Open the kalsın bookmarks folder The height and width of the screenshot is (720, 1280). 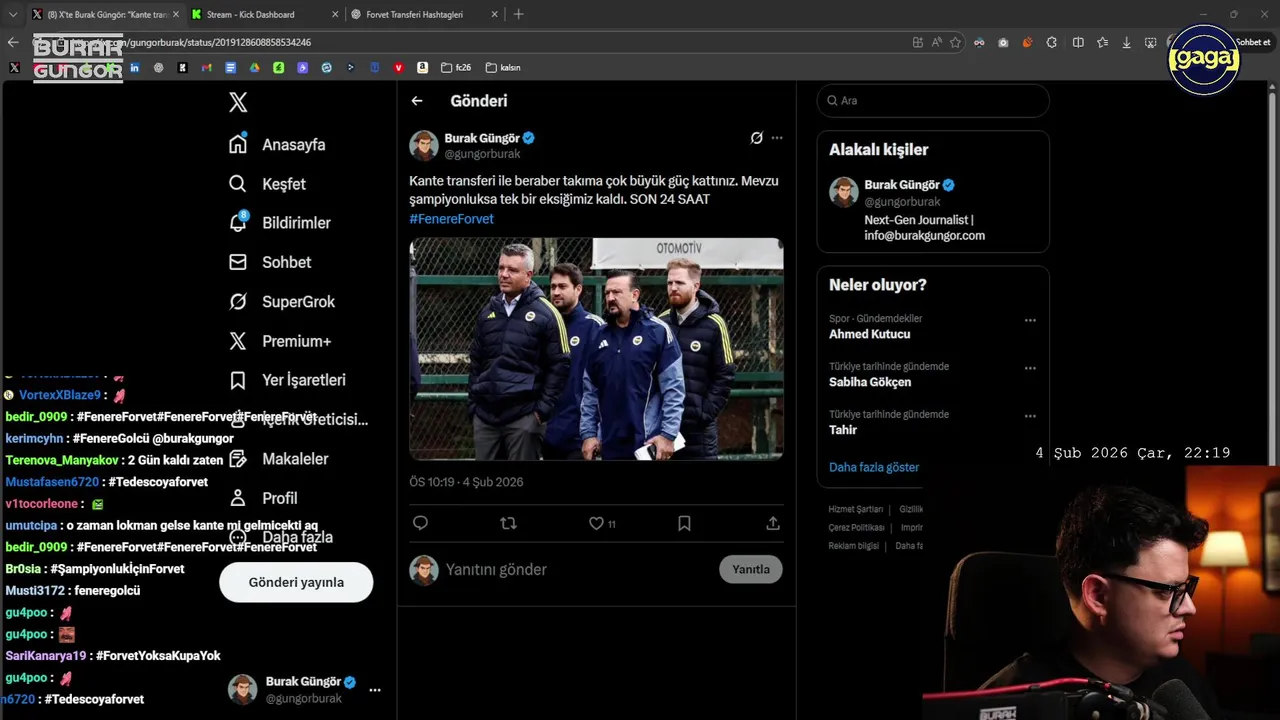pyautogui.click(x=503, y=68)
